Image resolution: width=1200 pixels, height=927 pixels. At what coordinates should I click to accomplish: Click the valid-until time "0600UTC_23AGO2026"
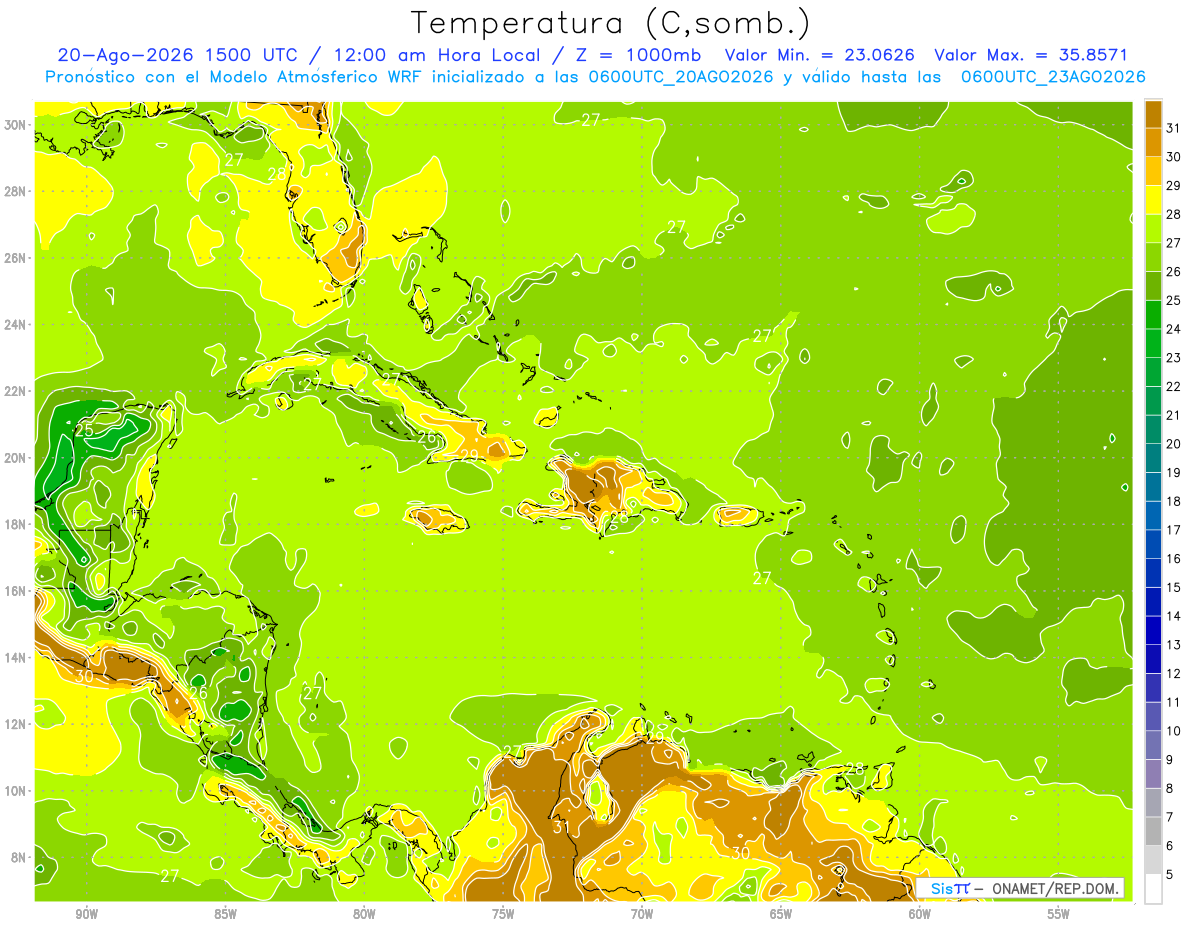1053,77
